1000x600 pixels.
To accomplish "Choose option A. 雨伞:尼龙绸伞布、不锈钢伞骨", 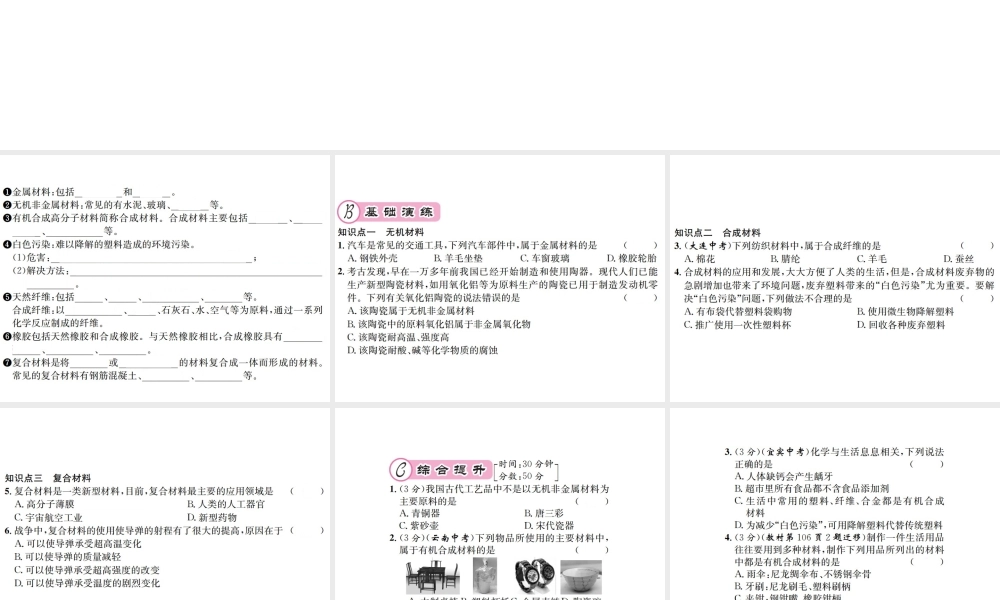I will [803, 574].
